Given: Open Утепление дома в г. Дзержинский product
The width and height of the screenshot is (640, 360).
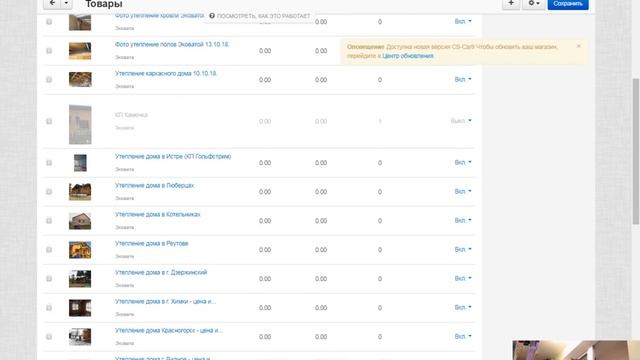Looking at the screenshot, I should click(x=161, y=273).
